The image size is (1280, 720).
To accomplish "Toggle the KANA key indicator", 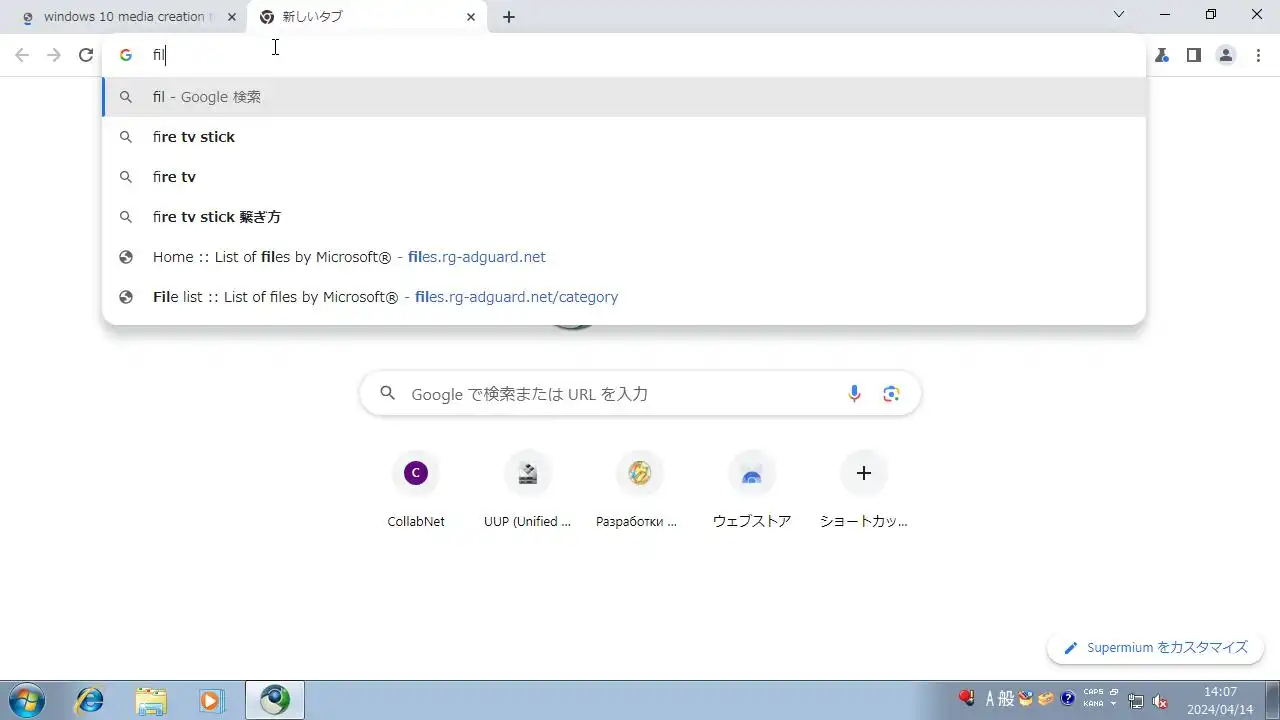I will (x=1093, y=704).
